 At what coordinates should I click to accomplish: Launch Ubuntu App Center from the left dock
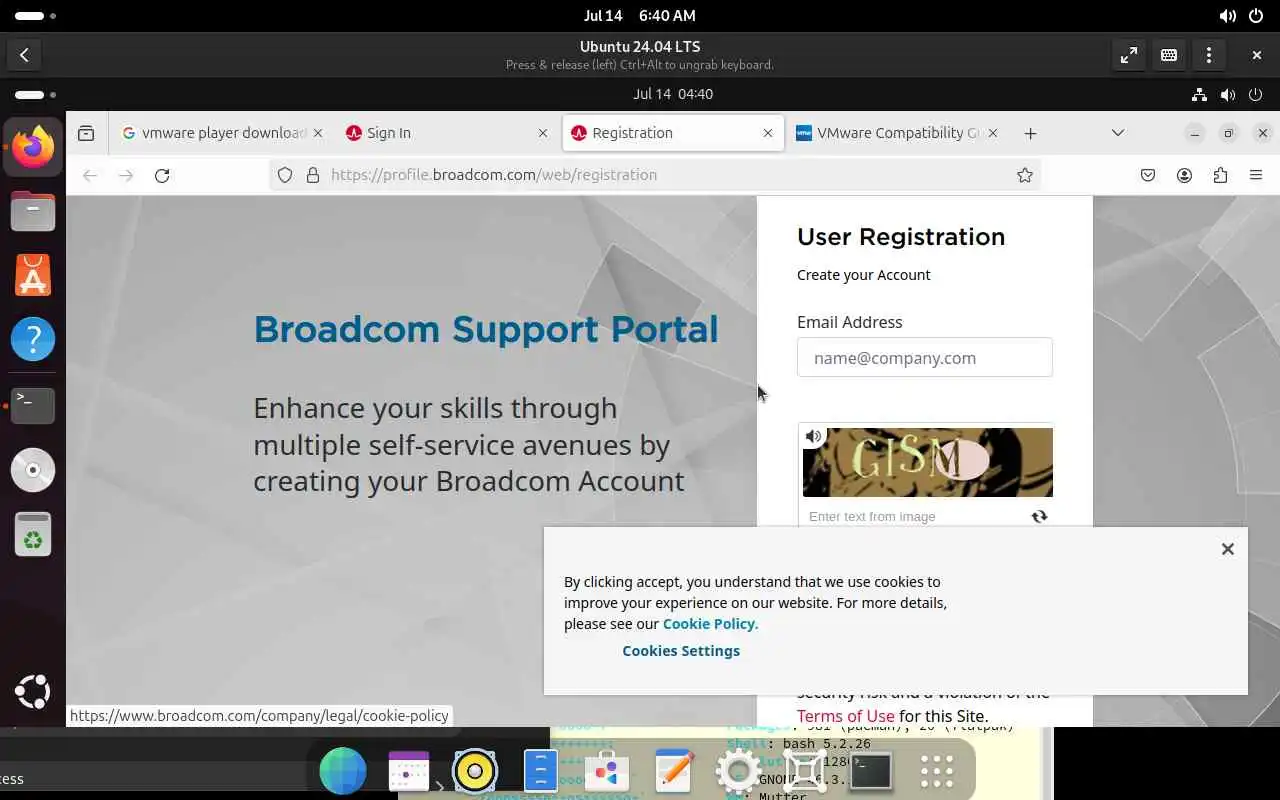coord(33,276)
